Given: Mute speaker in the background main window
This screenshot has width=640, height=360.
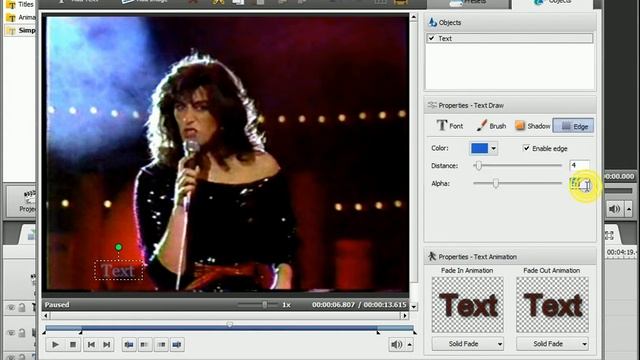Looking at the screenshot, I should pos(614,209).
